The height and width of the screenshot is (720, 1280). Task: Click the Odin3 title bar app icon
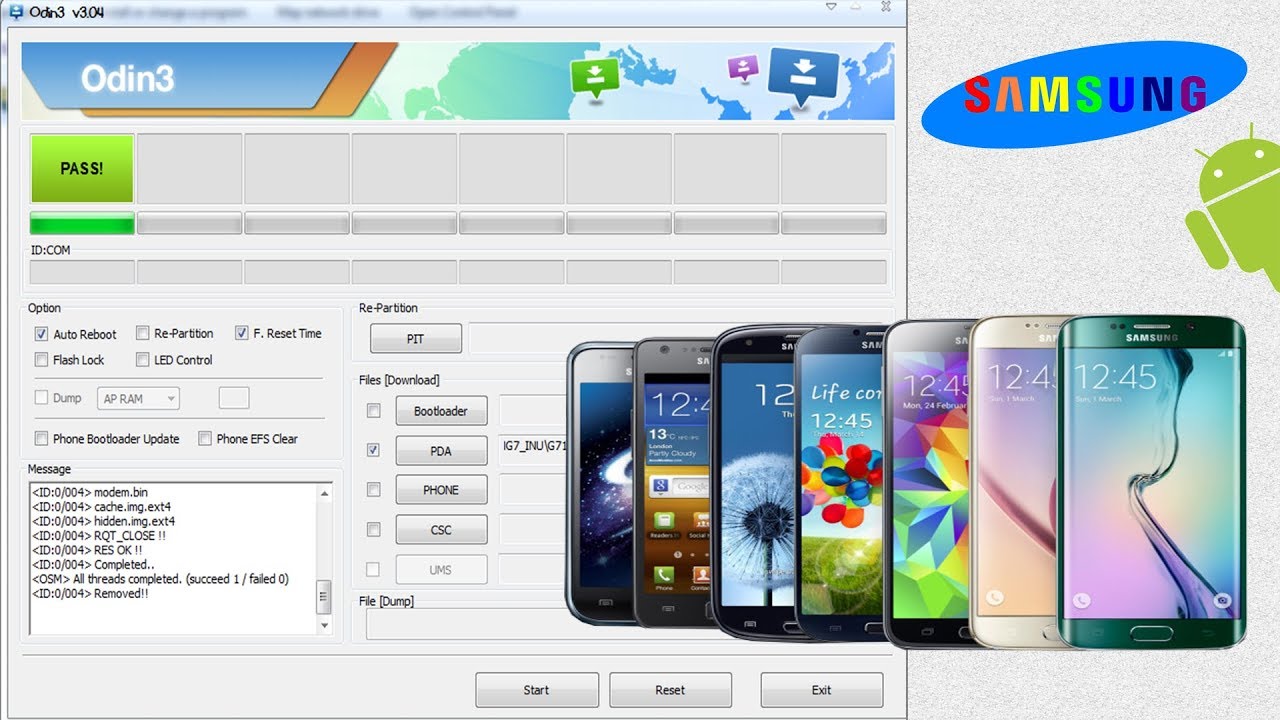coord(16,12)
